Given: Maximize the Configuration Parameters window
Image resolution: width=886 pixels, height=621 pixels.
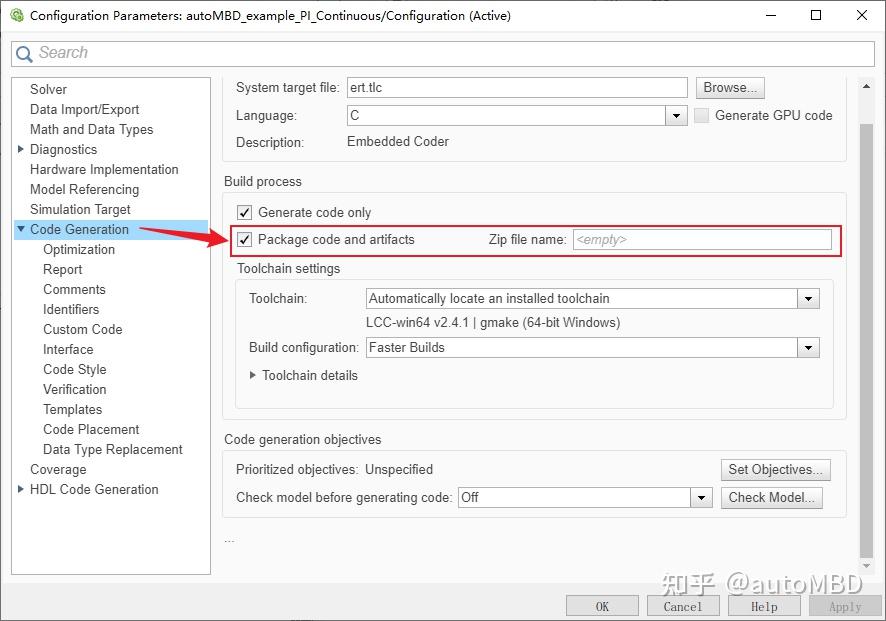Looking at the screenshot, I should point(816,15).
